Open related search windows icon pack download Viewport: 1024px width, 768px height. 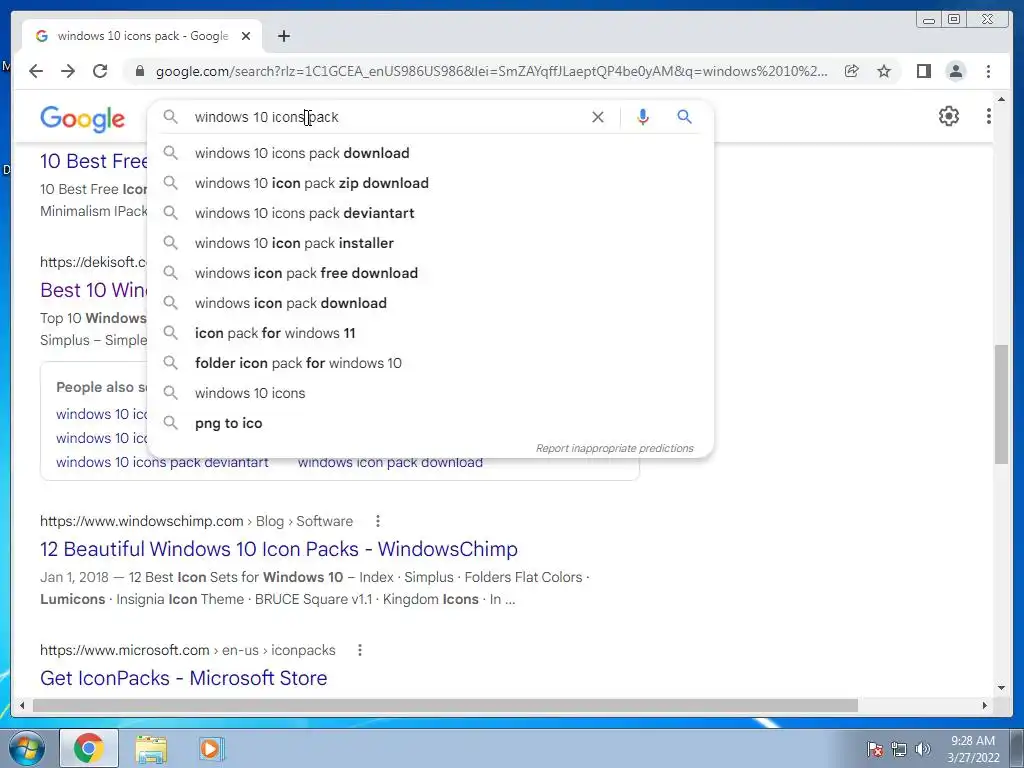(391, 462)
